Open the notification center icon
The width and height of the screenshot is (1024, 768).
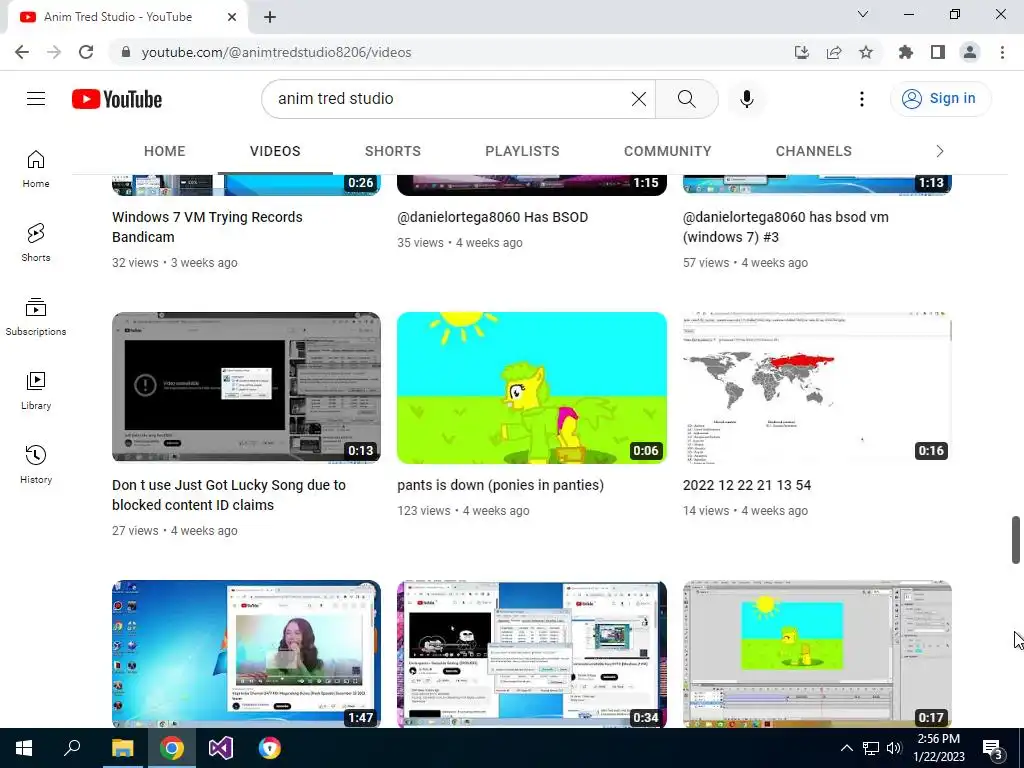click(993, 749)
